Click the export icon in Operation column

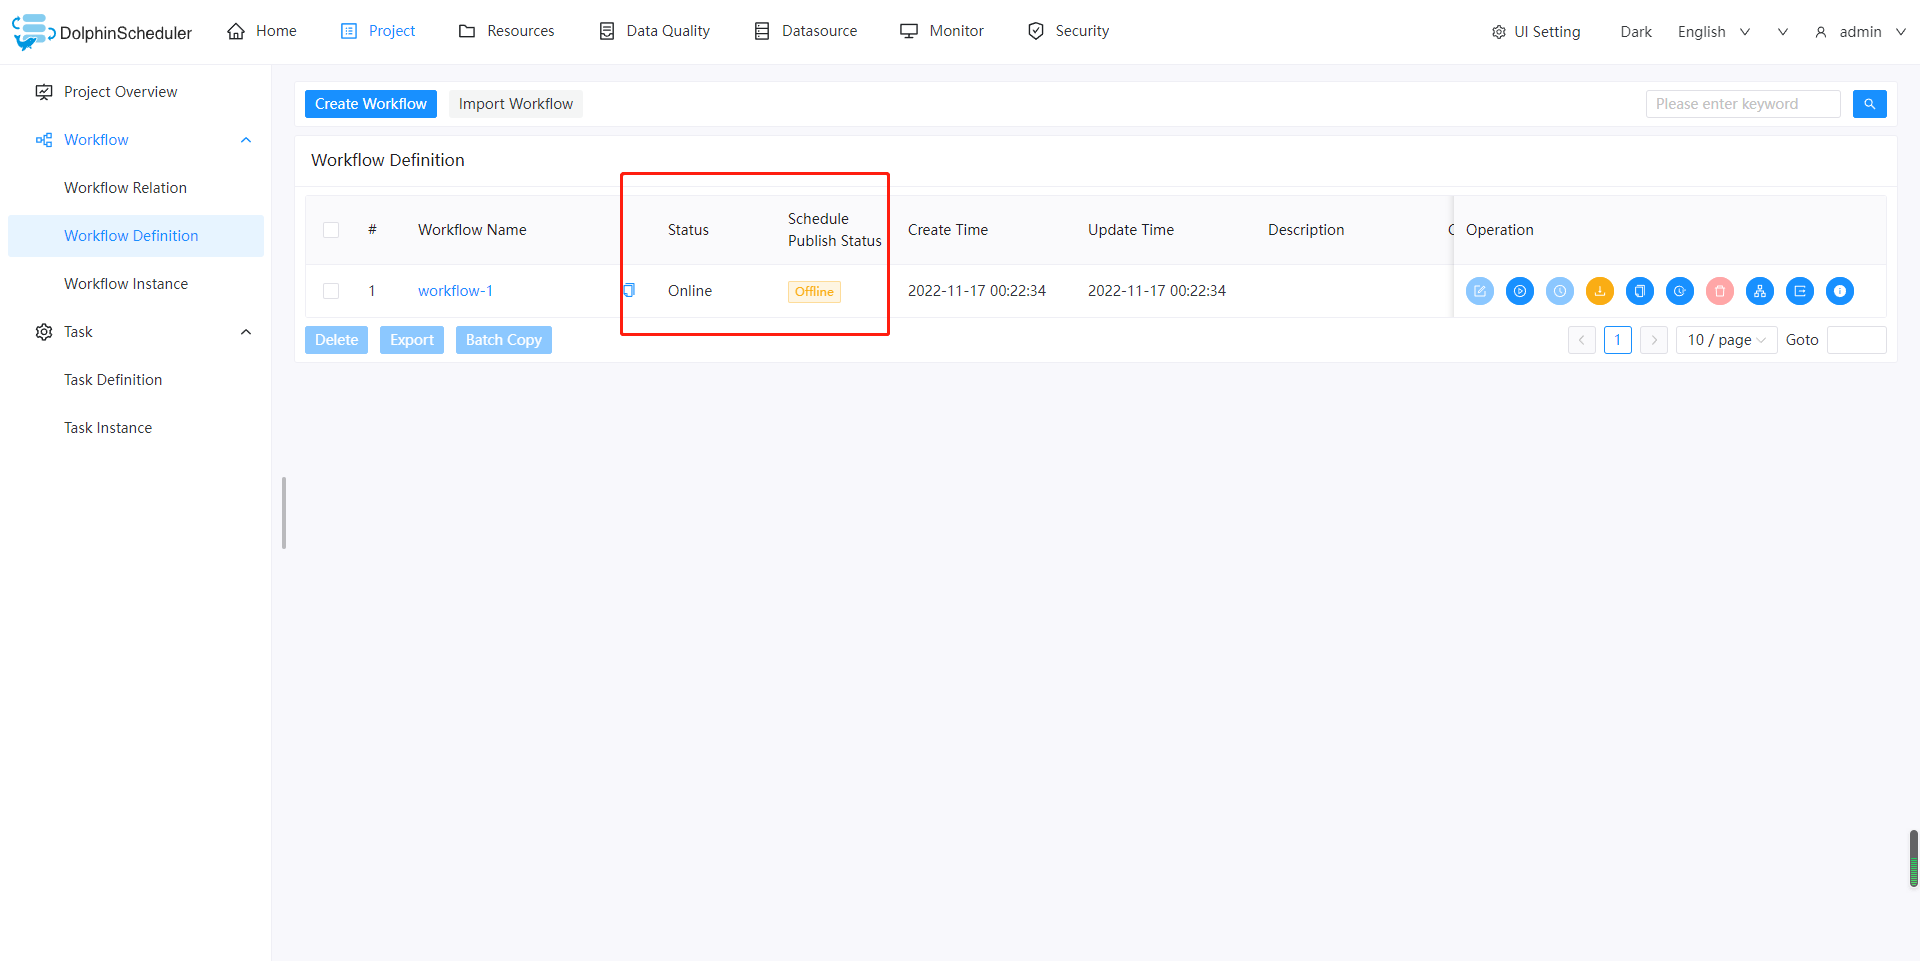[x=1800, y=291]
